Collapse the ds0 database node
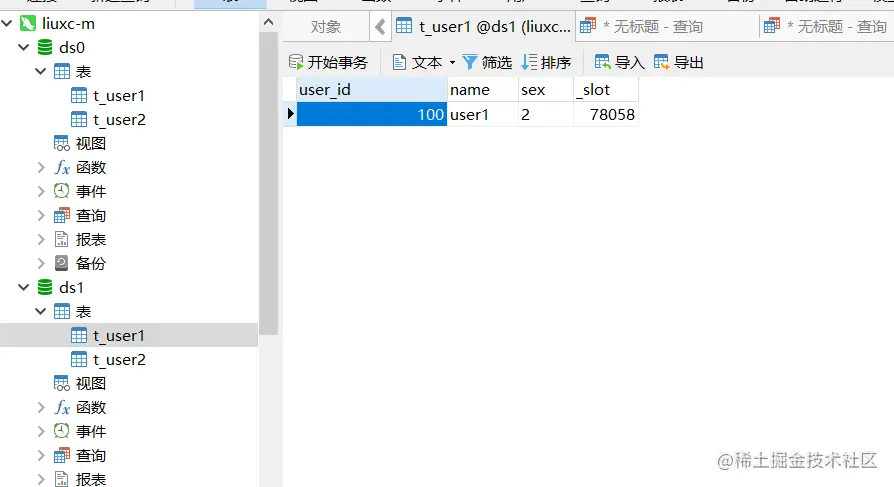 click(24, 47)
